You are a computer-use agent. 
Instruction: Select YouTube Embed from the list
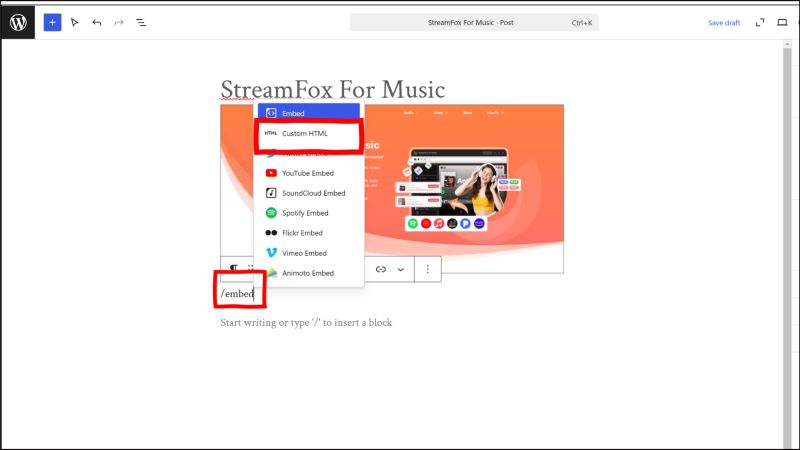point(309,173)
